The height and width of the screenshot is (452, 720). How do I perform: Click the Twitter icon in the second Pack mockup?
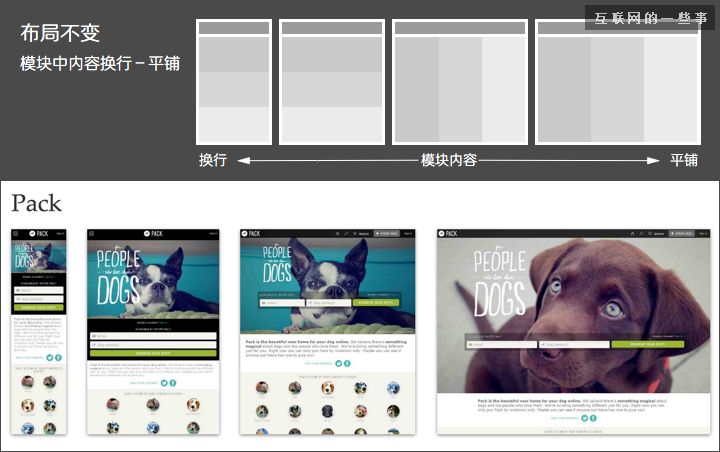pyautogui.click(x=162, y=383)
